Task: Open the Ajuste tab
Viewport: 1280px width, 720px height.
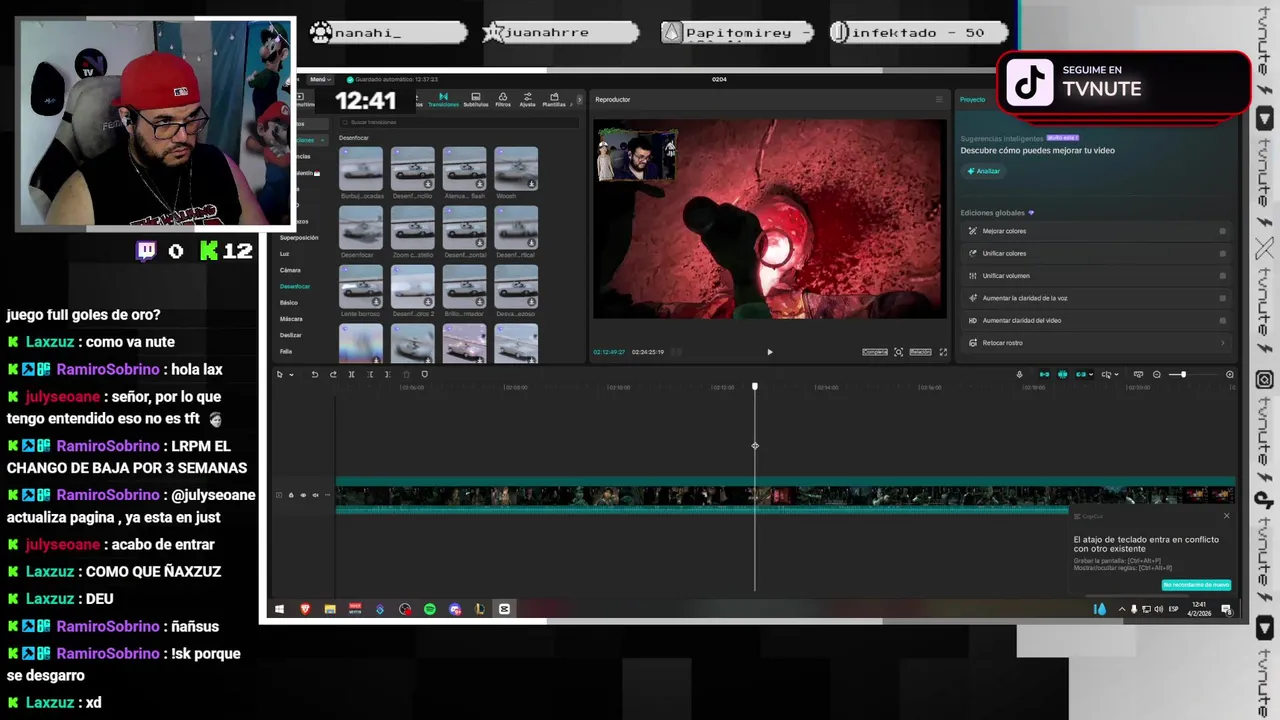Action: pos(527,100)
